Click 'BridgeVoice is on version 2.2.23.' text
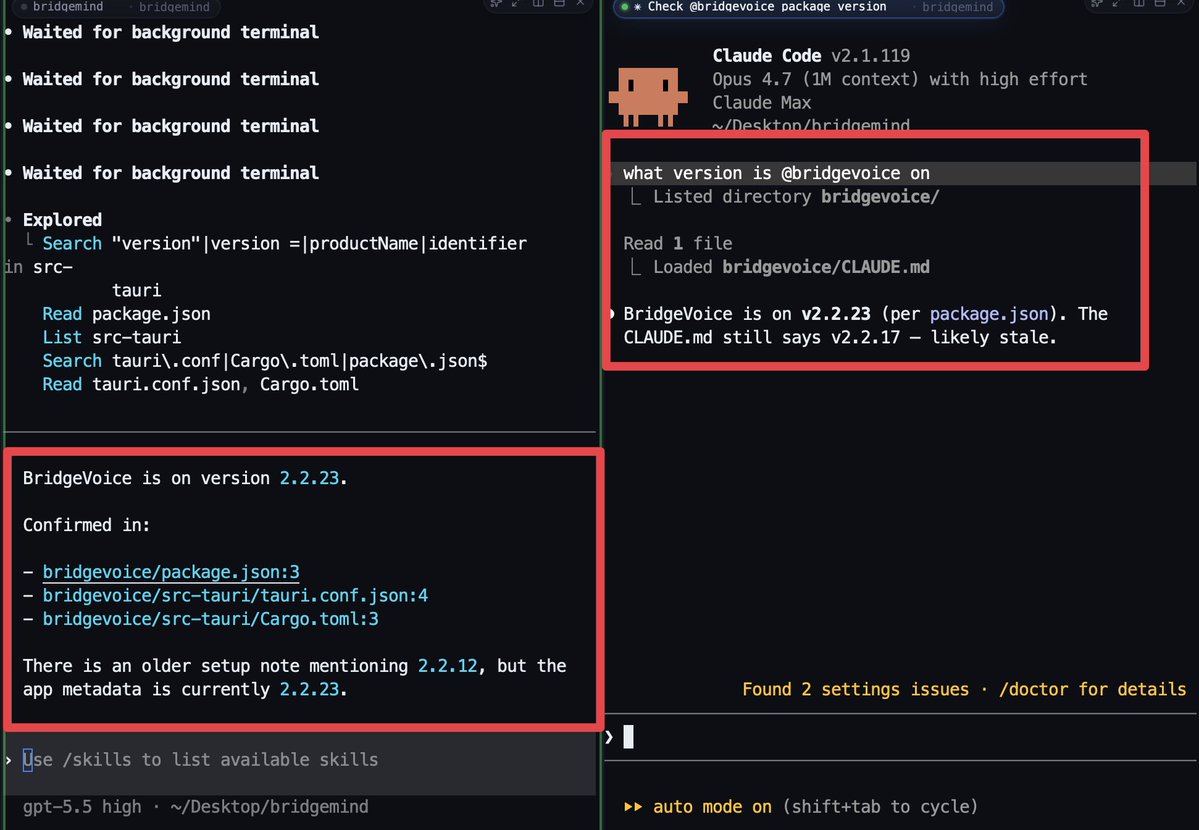This screenshot has height=830, width=1199. coord(185,478)
